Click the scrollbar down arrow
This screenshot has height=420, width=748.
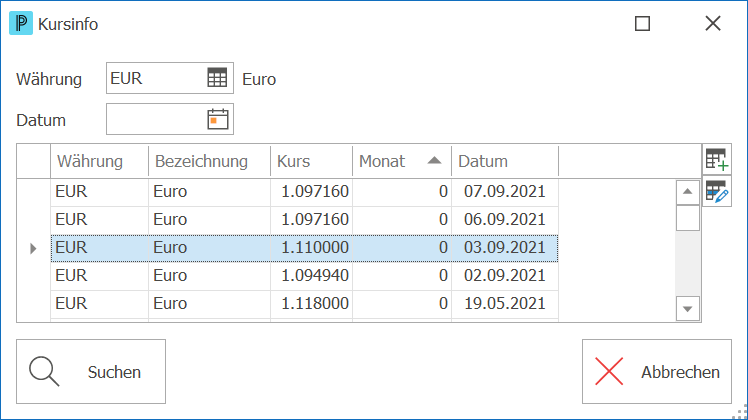point(687,309)
